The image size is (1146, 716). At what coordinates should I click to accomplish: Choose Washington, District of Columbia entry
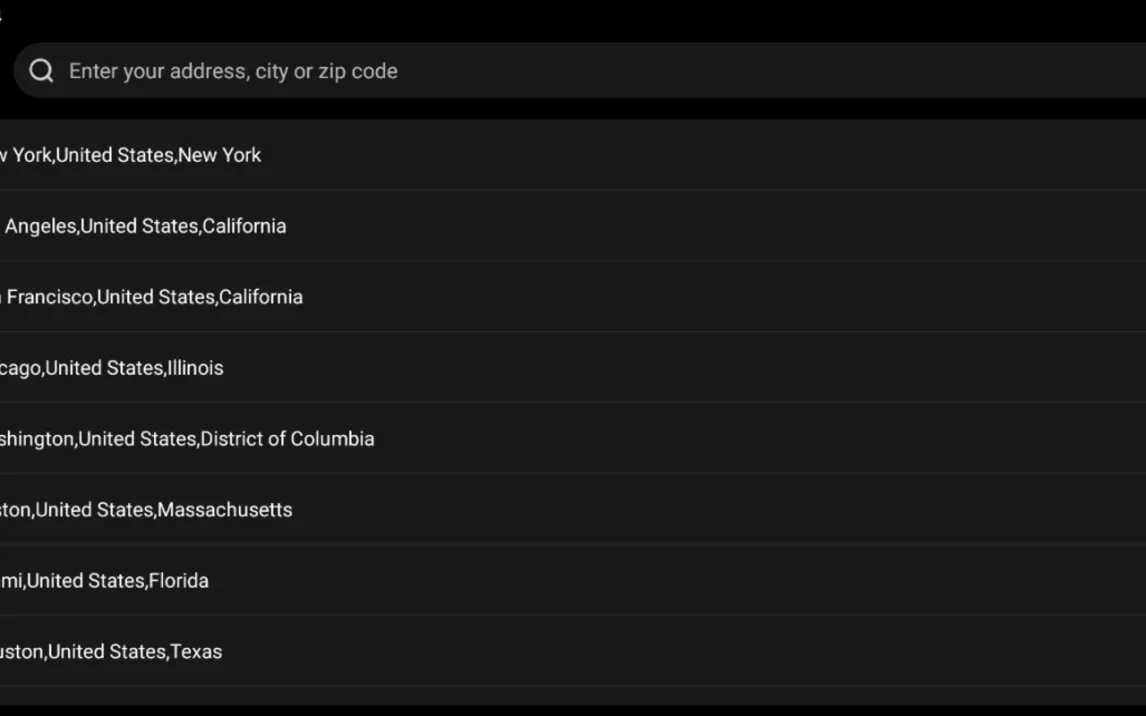(x=187, y=439)
